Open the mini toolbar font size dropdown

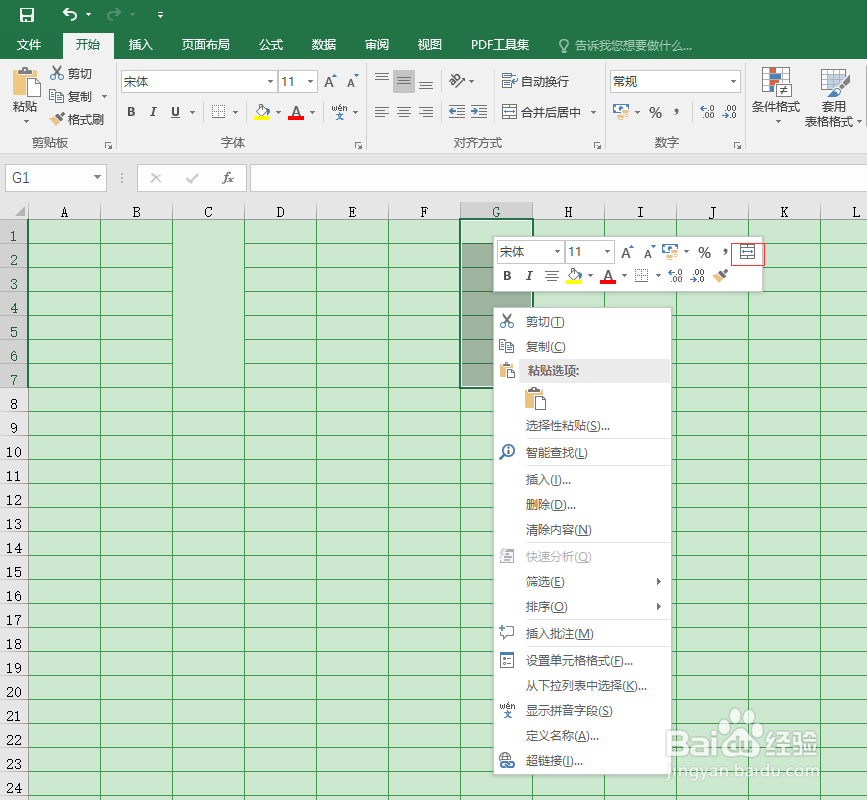(x=607, y=252)
